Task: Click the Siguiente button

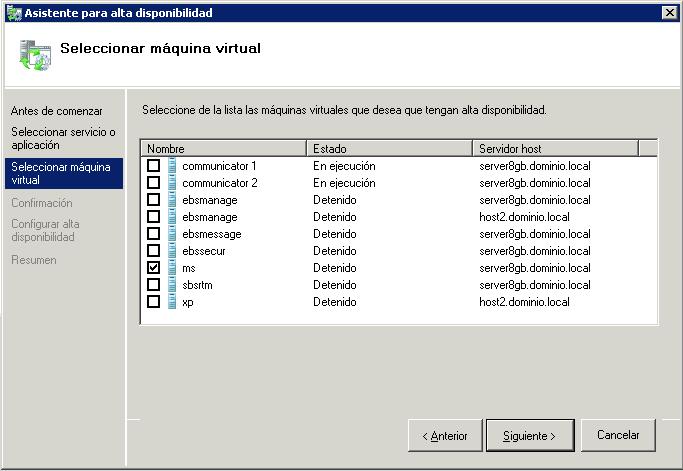Action: [530, 435]
